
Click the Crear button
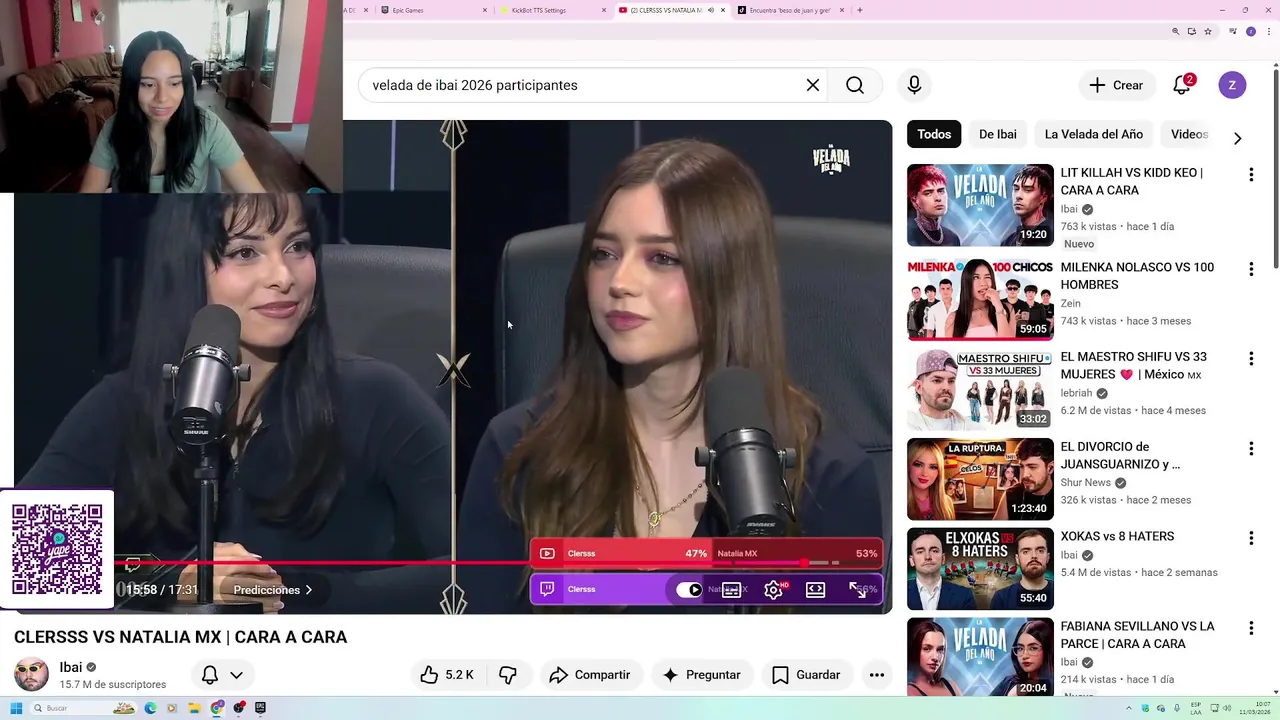[x=1117, y=85]
